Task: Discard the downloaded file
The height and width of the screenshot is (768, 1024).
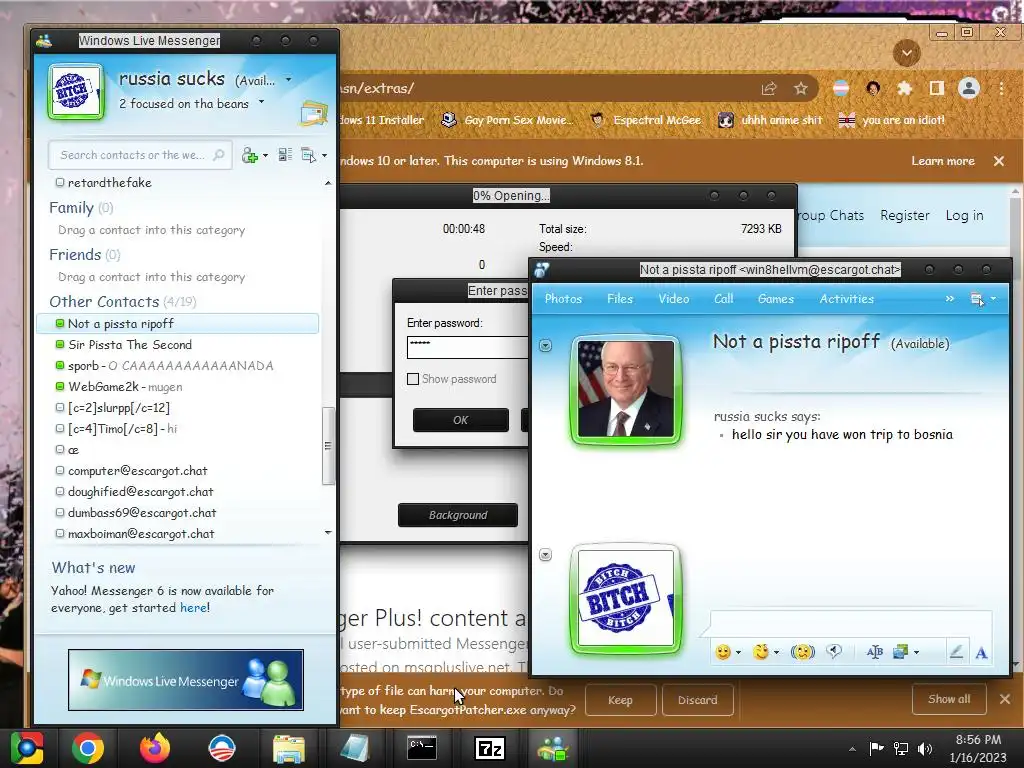Action: pyautogui.click(x=697, y=700)
